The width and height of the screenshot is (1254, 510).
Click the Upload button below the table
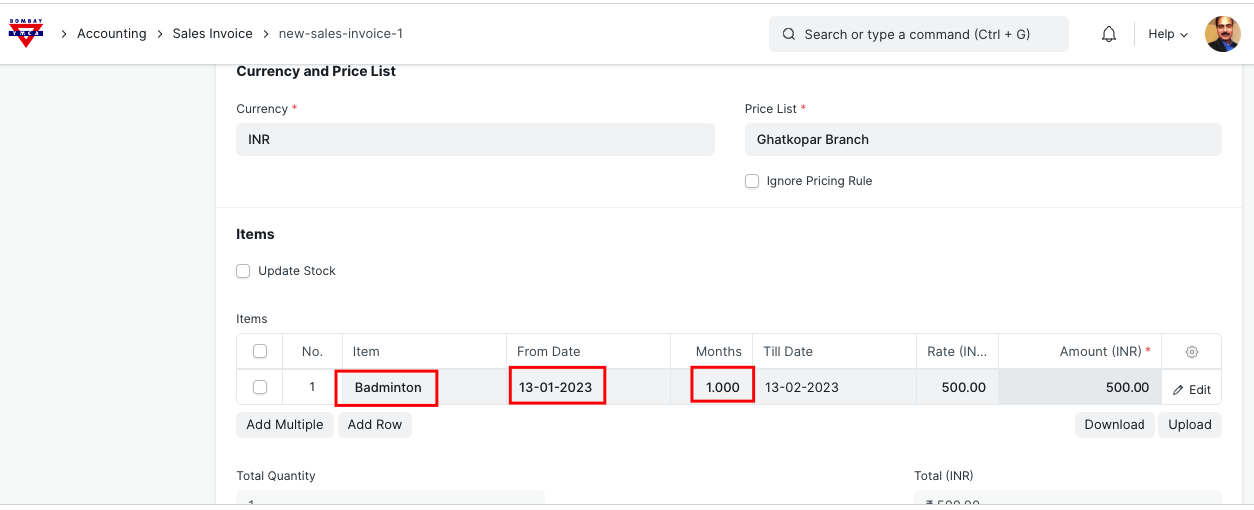pos(1189,425)
